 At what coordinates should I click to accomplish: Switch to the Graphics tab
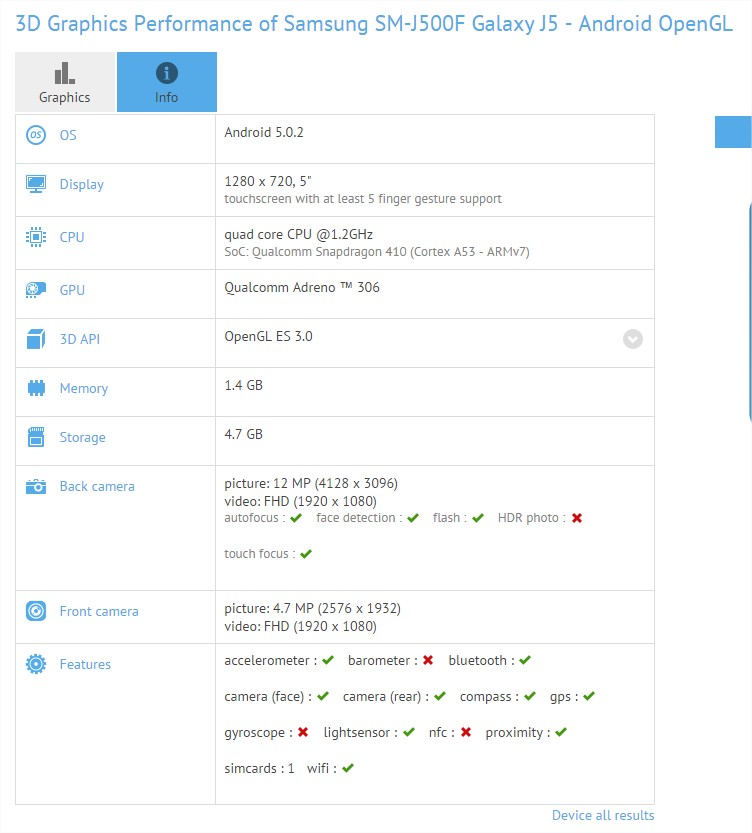click(65, 82)
